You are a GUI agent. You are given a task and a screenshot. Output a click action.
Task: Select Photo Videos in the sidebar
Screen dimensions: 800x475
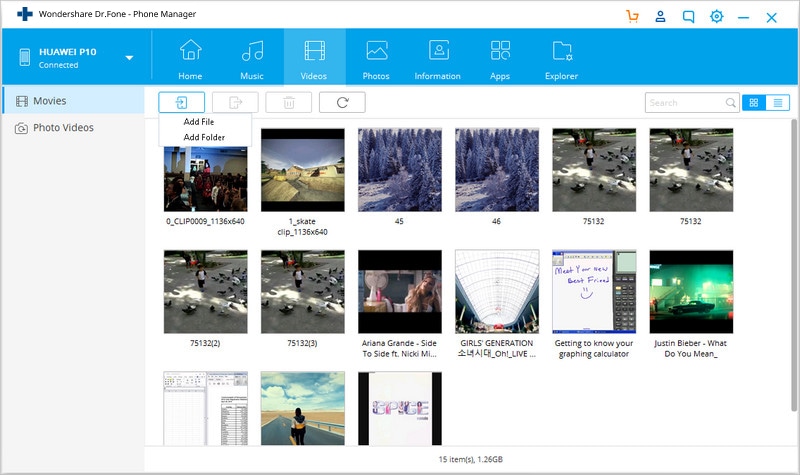tap(73, 128)
